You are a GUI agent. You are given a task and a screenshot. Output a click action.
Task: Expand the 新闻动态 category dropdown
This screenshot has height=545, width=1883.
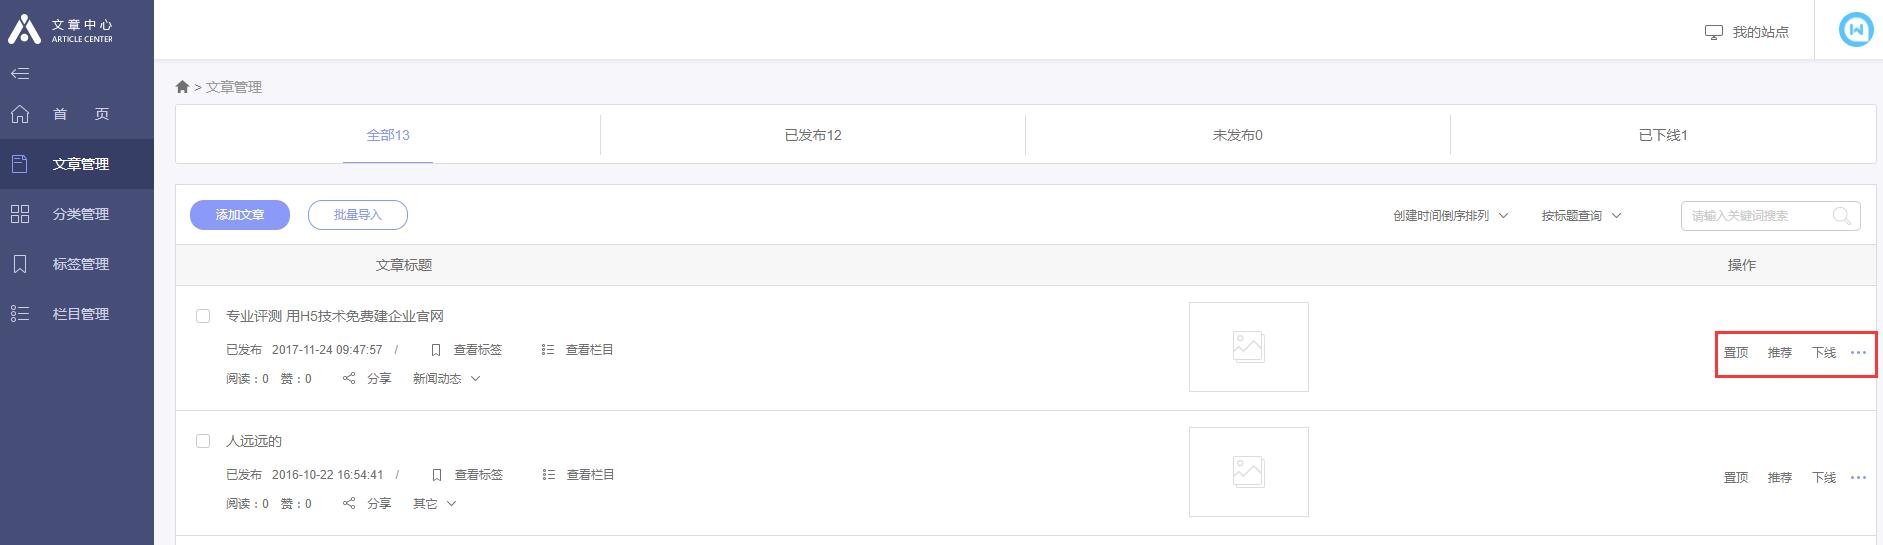tap(446, 379)
